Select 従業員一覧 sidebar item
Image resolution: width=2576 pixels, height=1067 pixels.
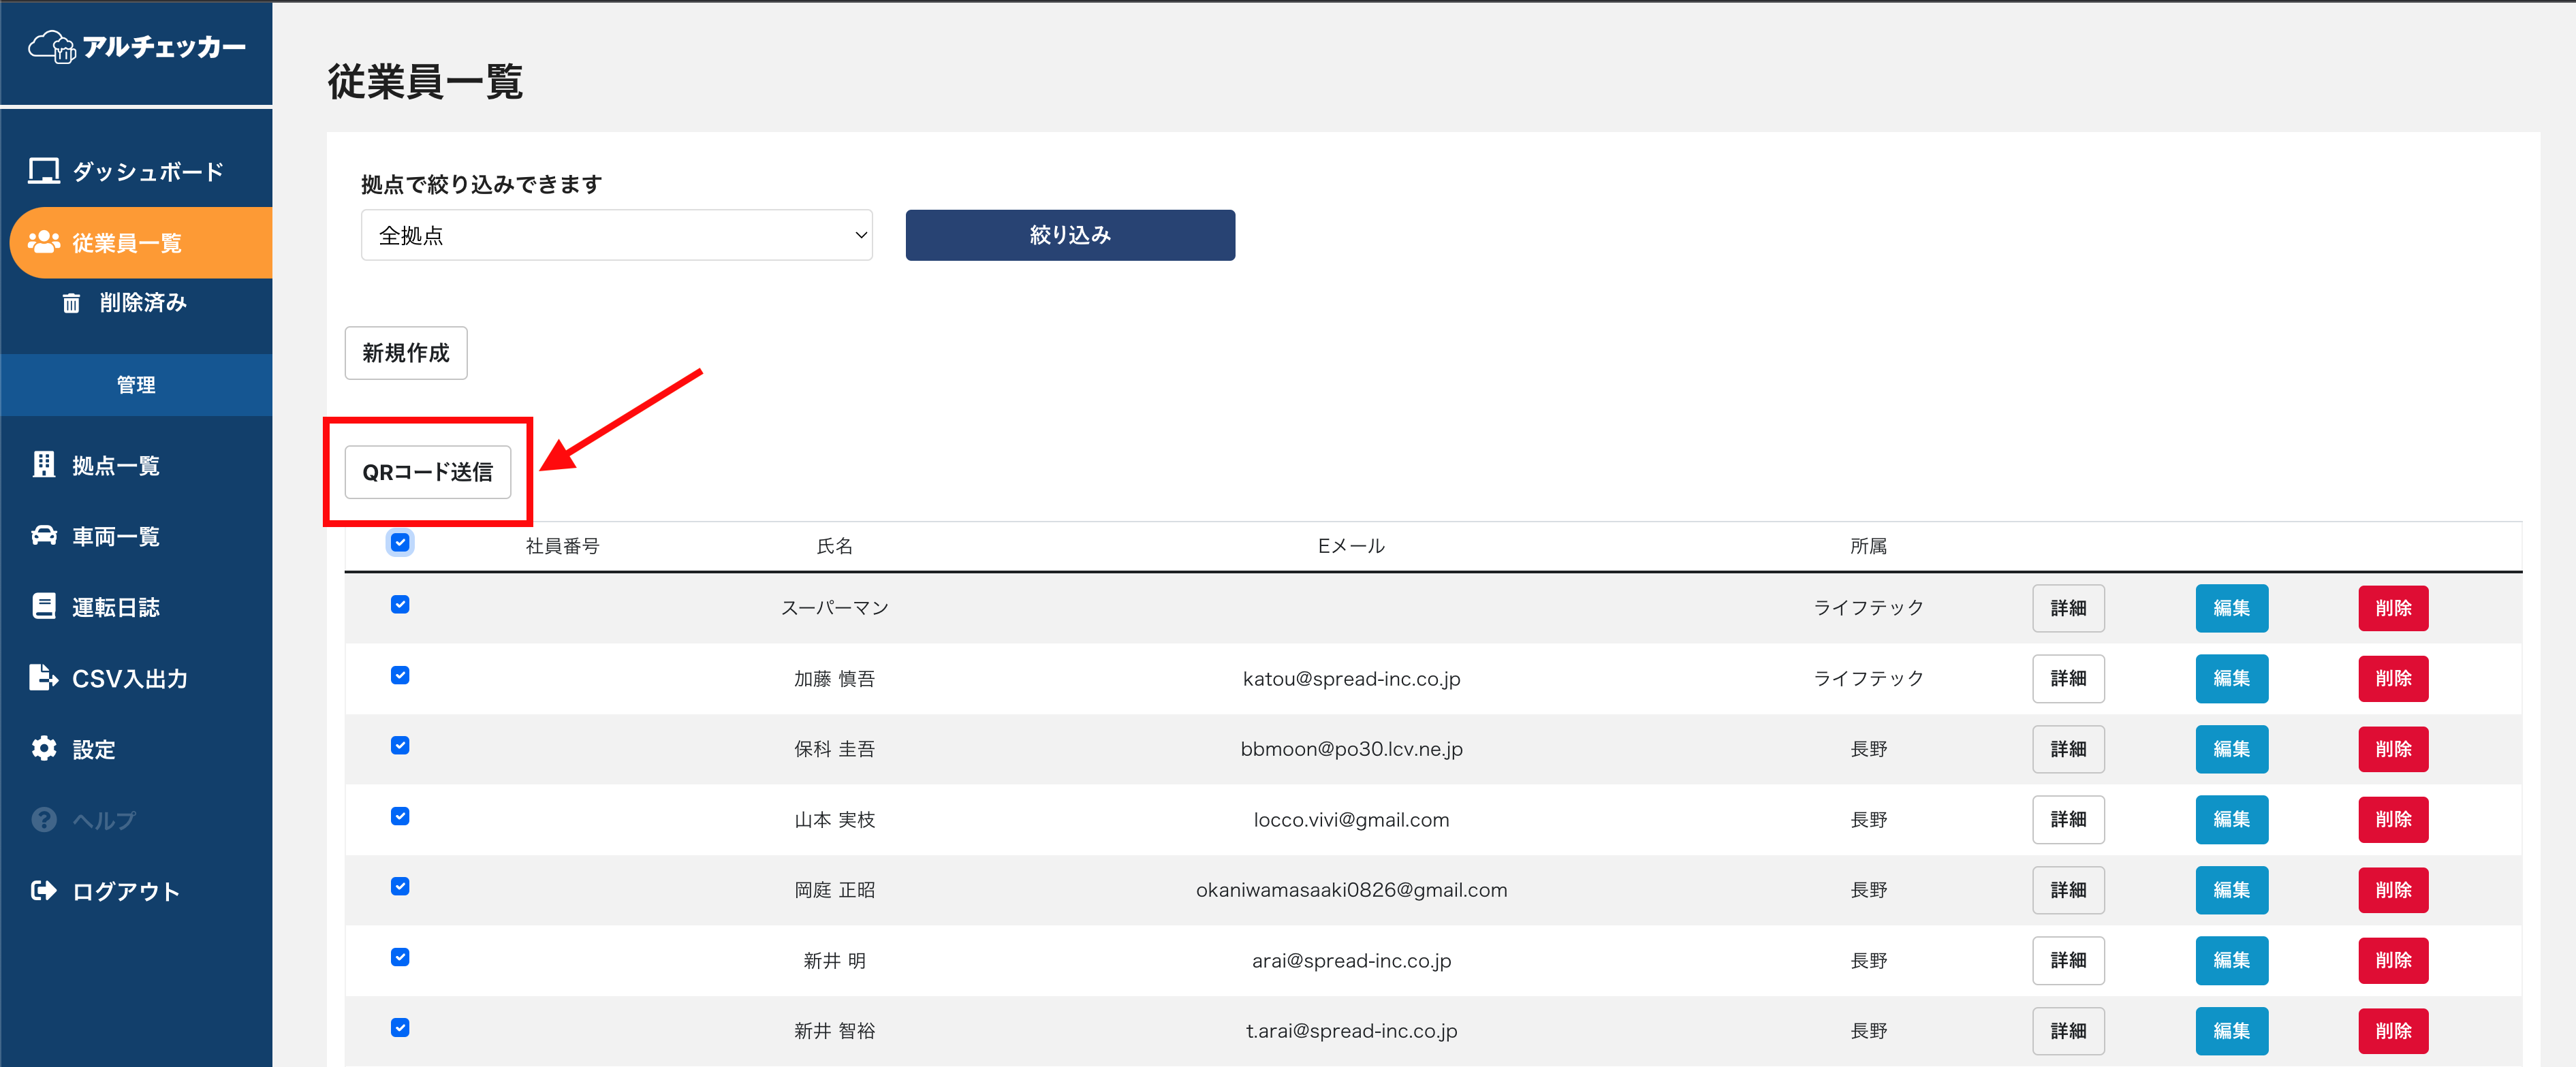click(x=141, y=243)
